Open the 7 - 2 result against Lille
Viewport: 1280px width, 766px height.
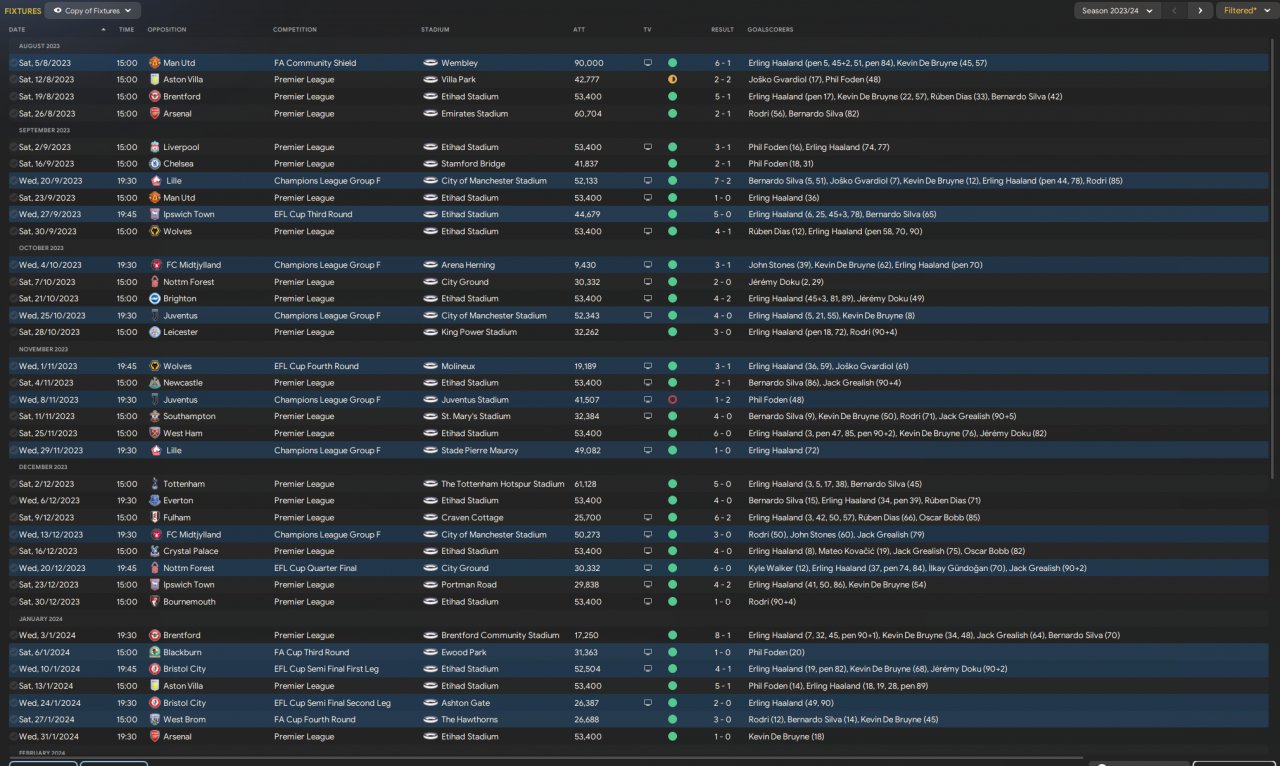722,181
